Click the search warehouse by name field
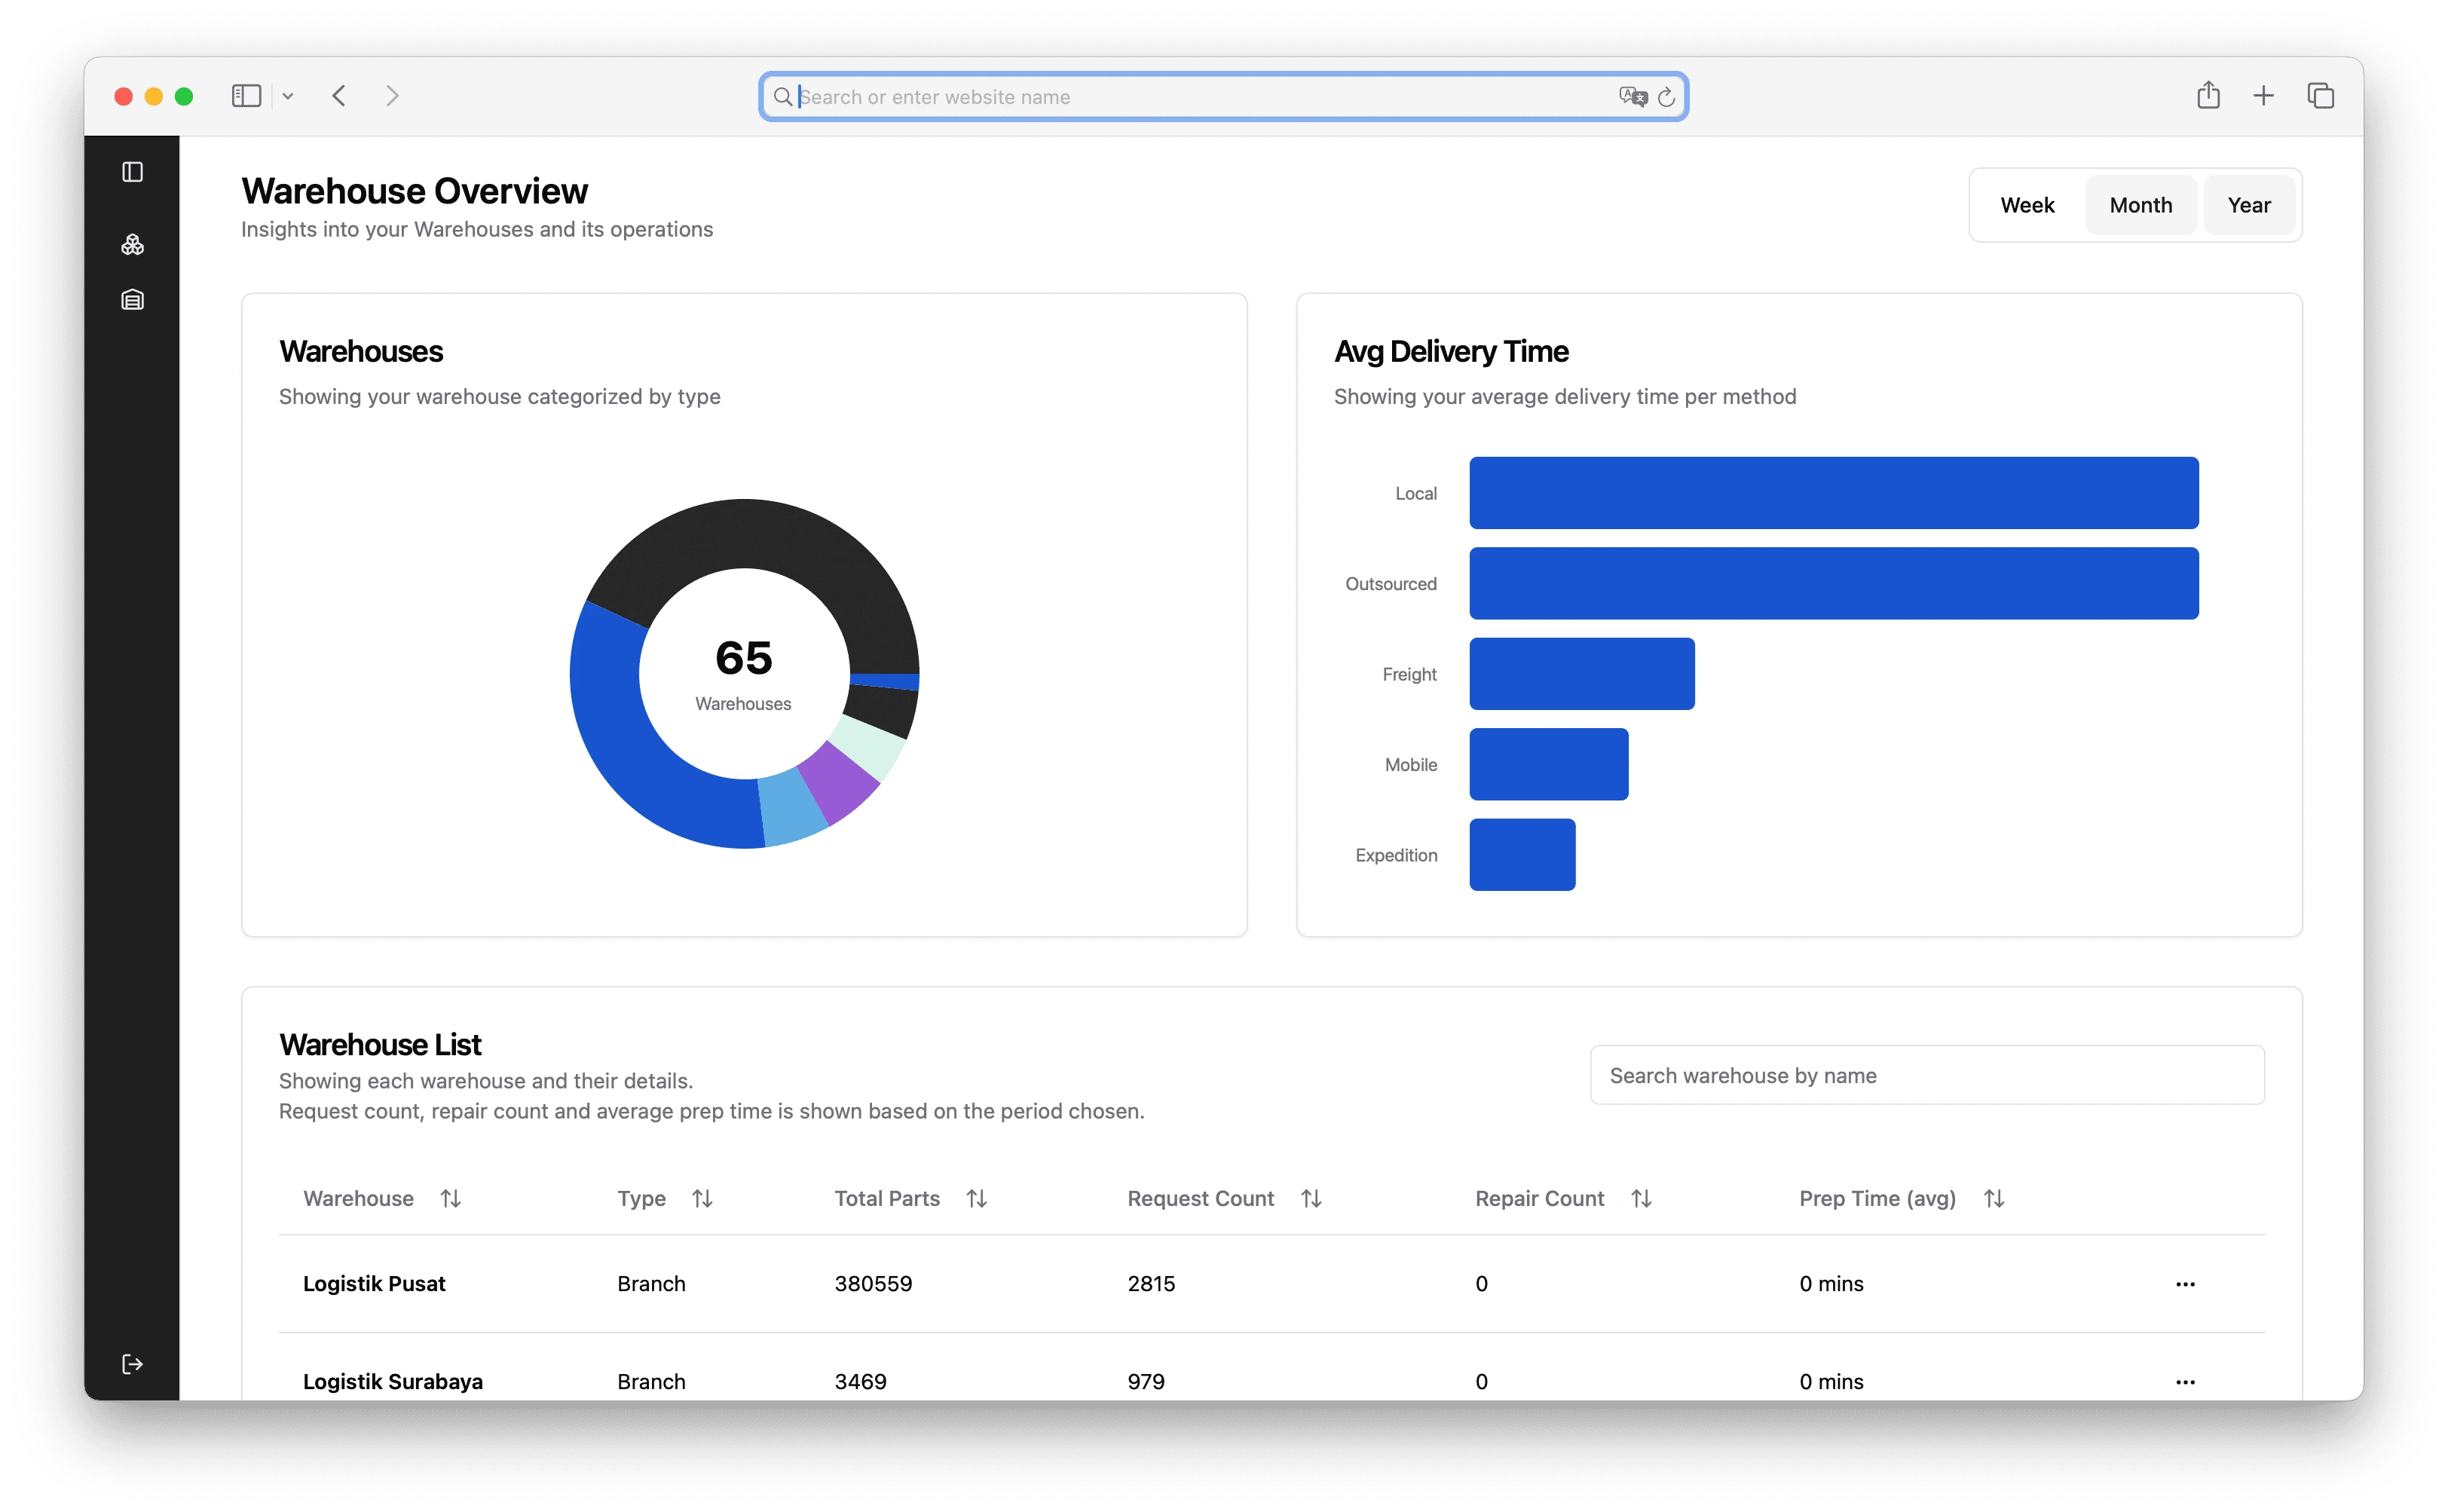 [x=1926, y=1074]
